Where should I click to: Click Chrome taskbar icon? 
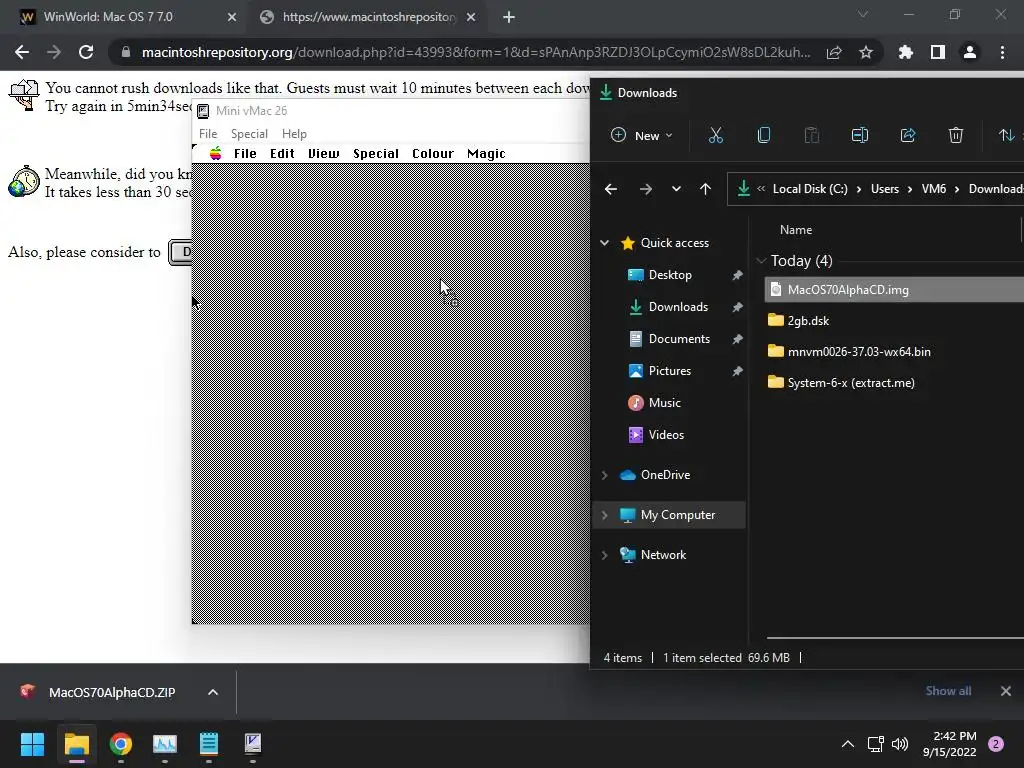(x=121, y=744)
